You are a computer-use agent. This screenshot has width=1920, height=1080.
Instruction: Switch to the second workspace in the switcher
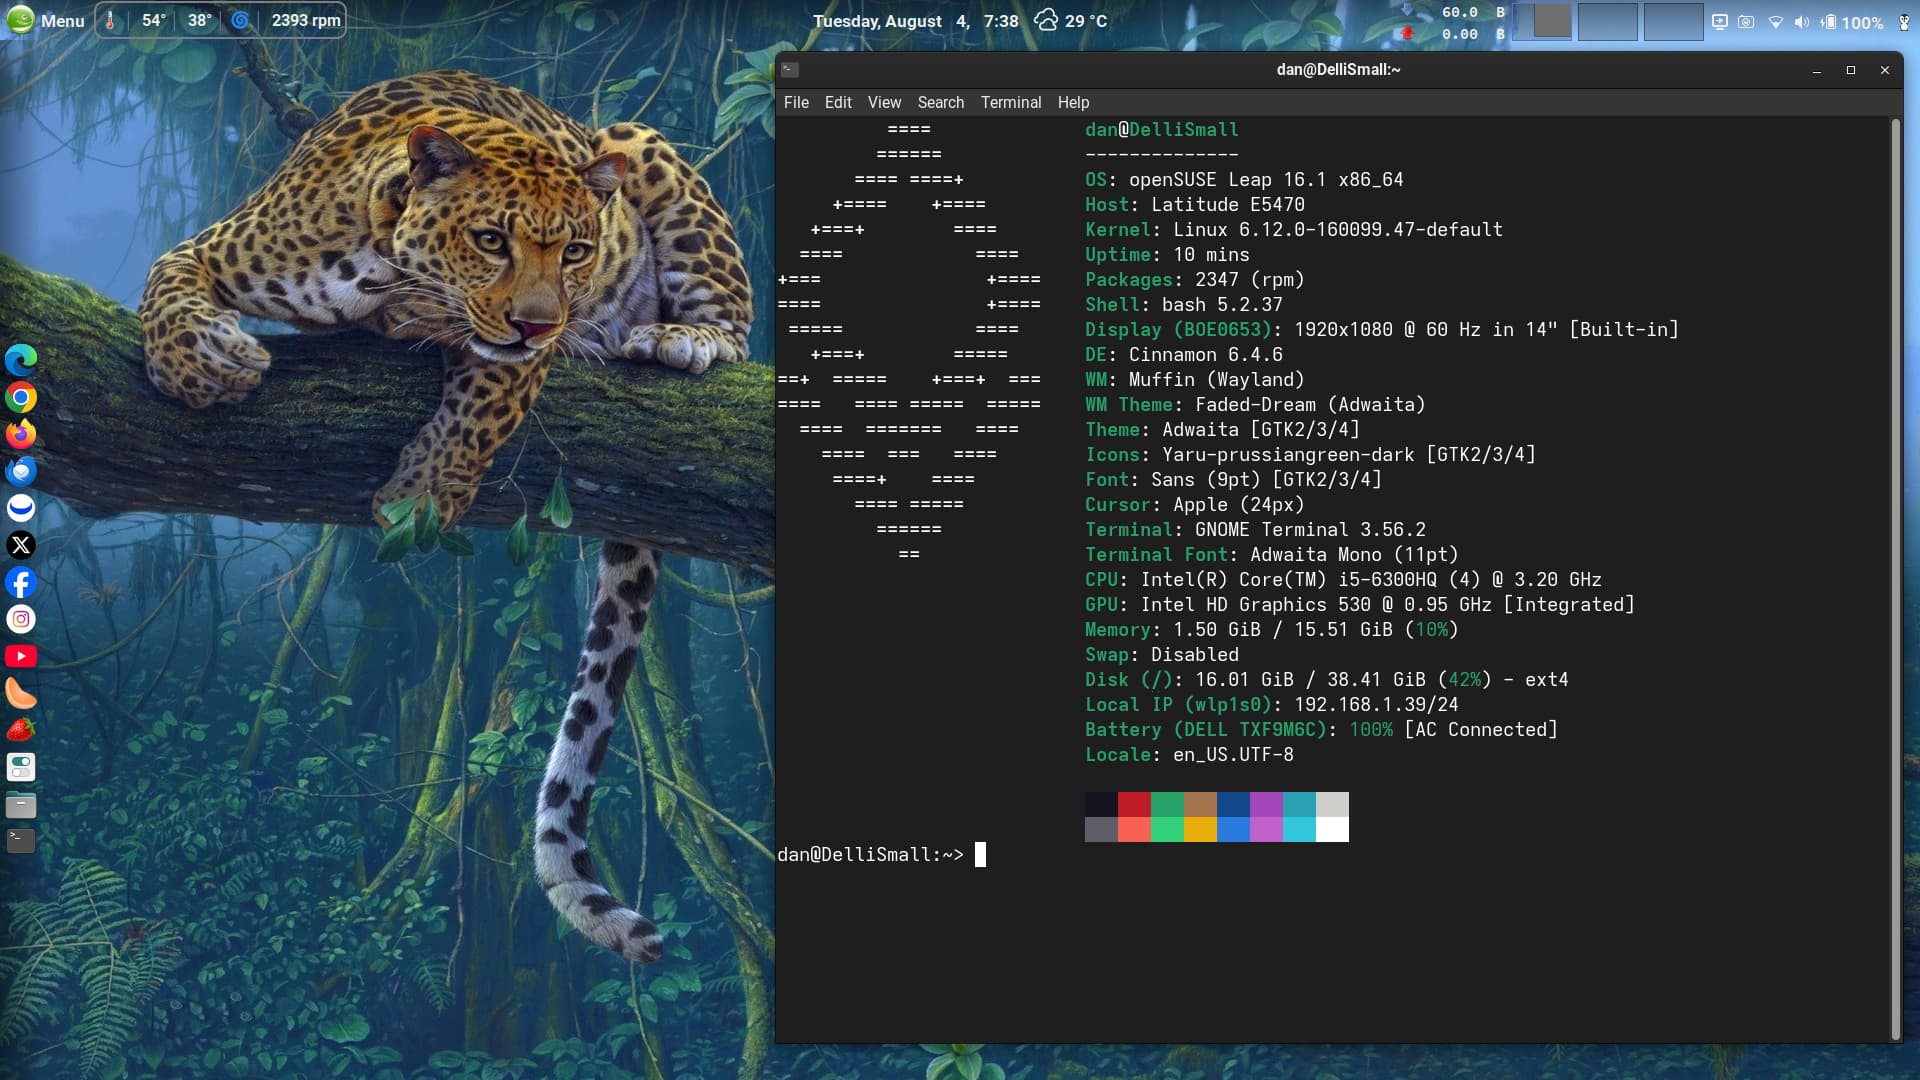[1607, 21]
